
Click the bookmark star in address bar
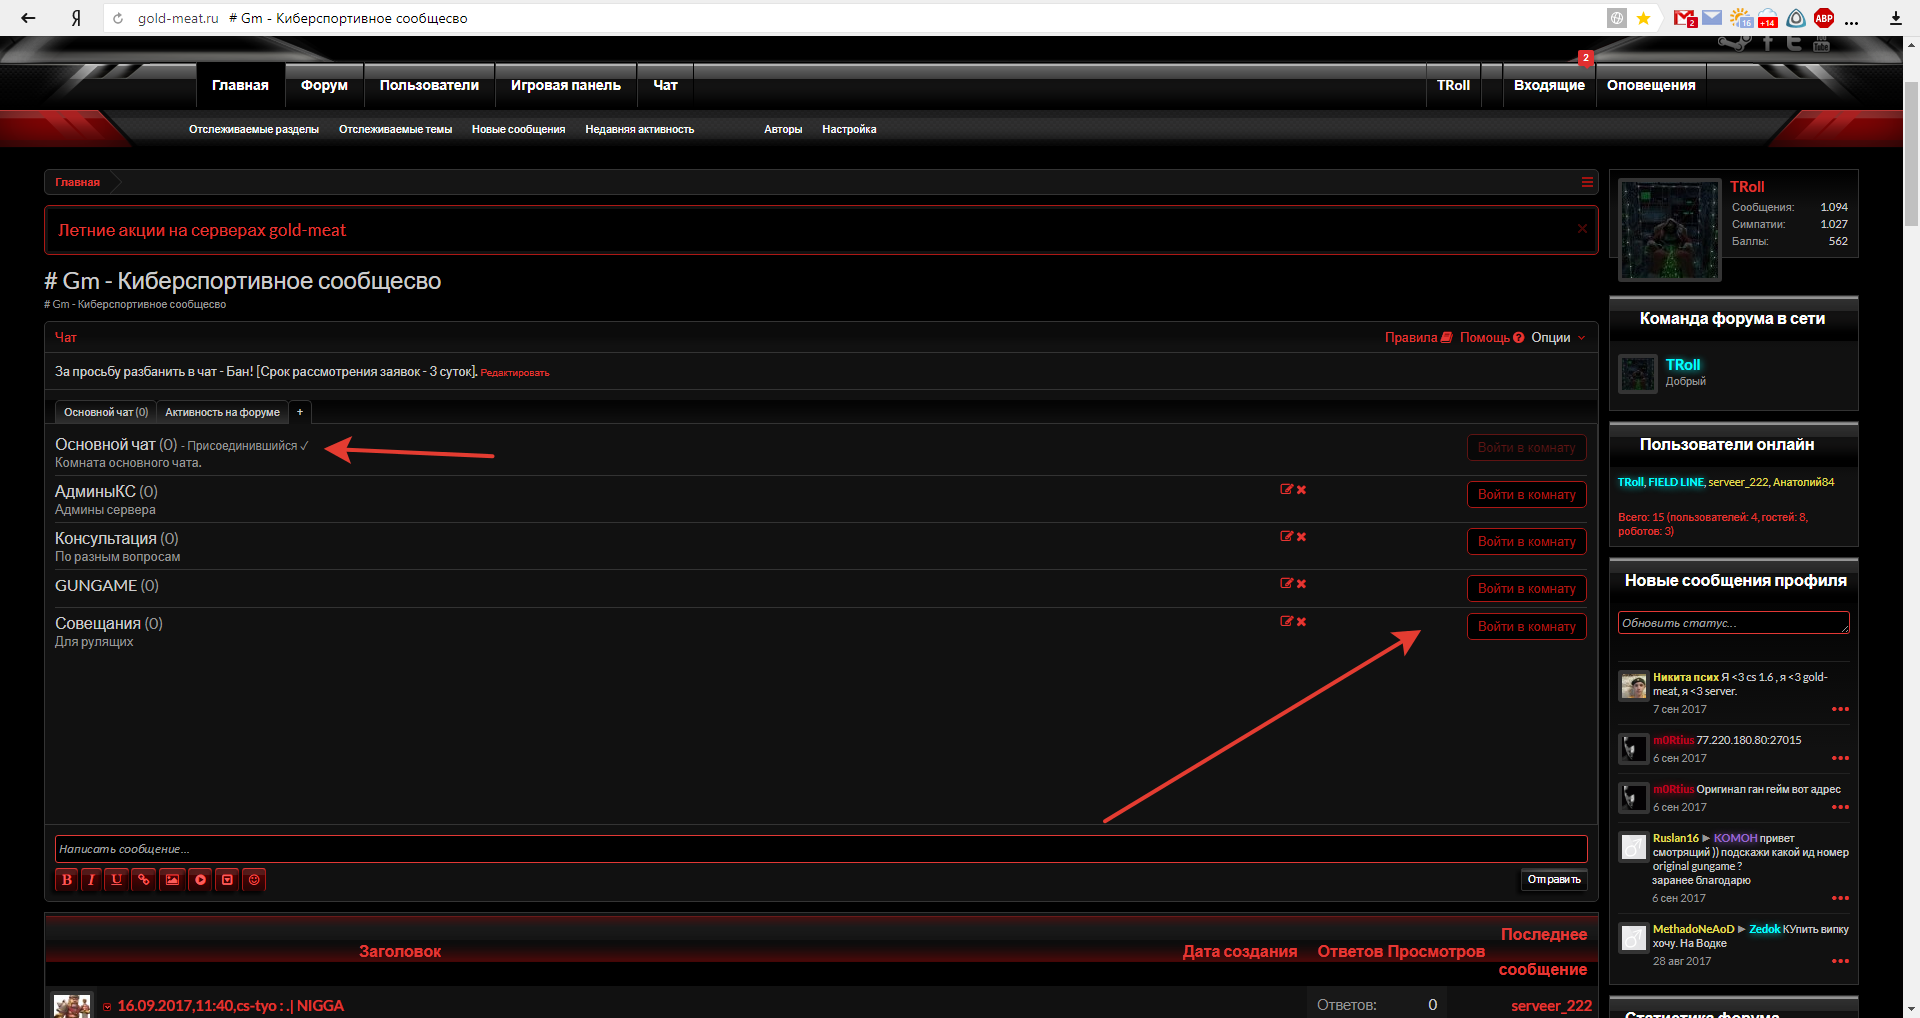coord(1643,18)
